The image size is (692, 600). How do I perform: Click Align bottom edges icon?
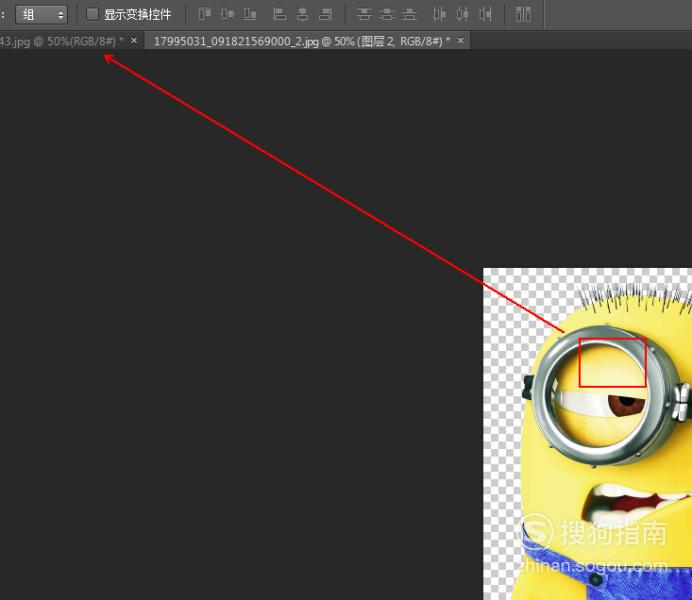coord(250,14)
